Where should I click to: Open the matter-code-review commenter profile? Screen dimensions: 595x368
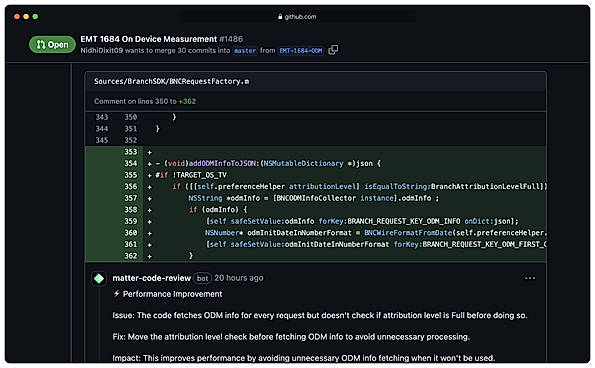[151, 278]
